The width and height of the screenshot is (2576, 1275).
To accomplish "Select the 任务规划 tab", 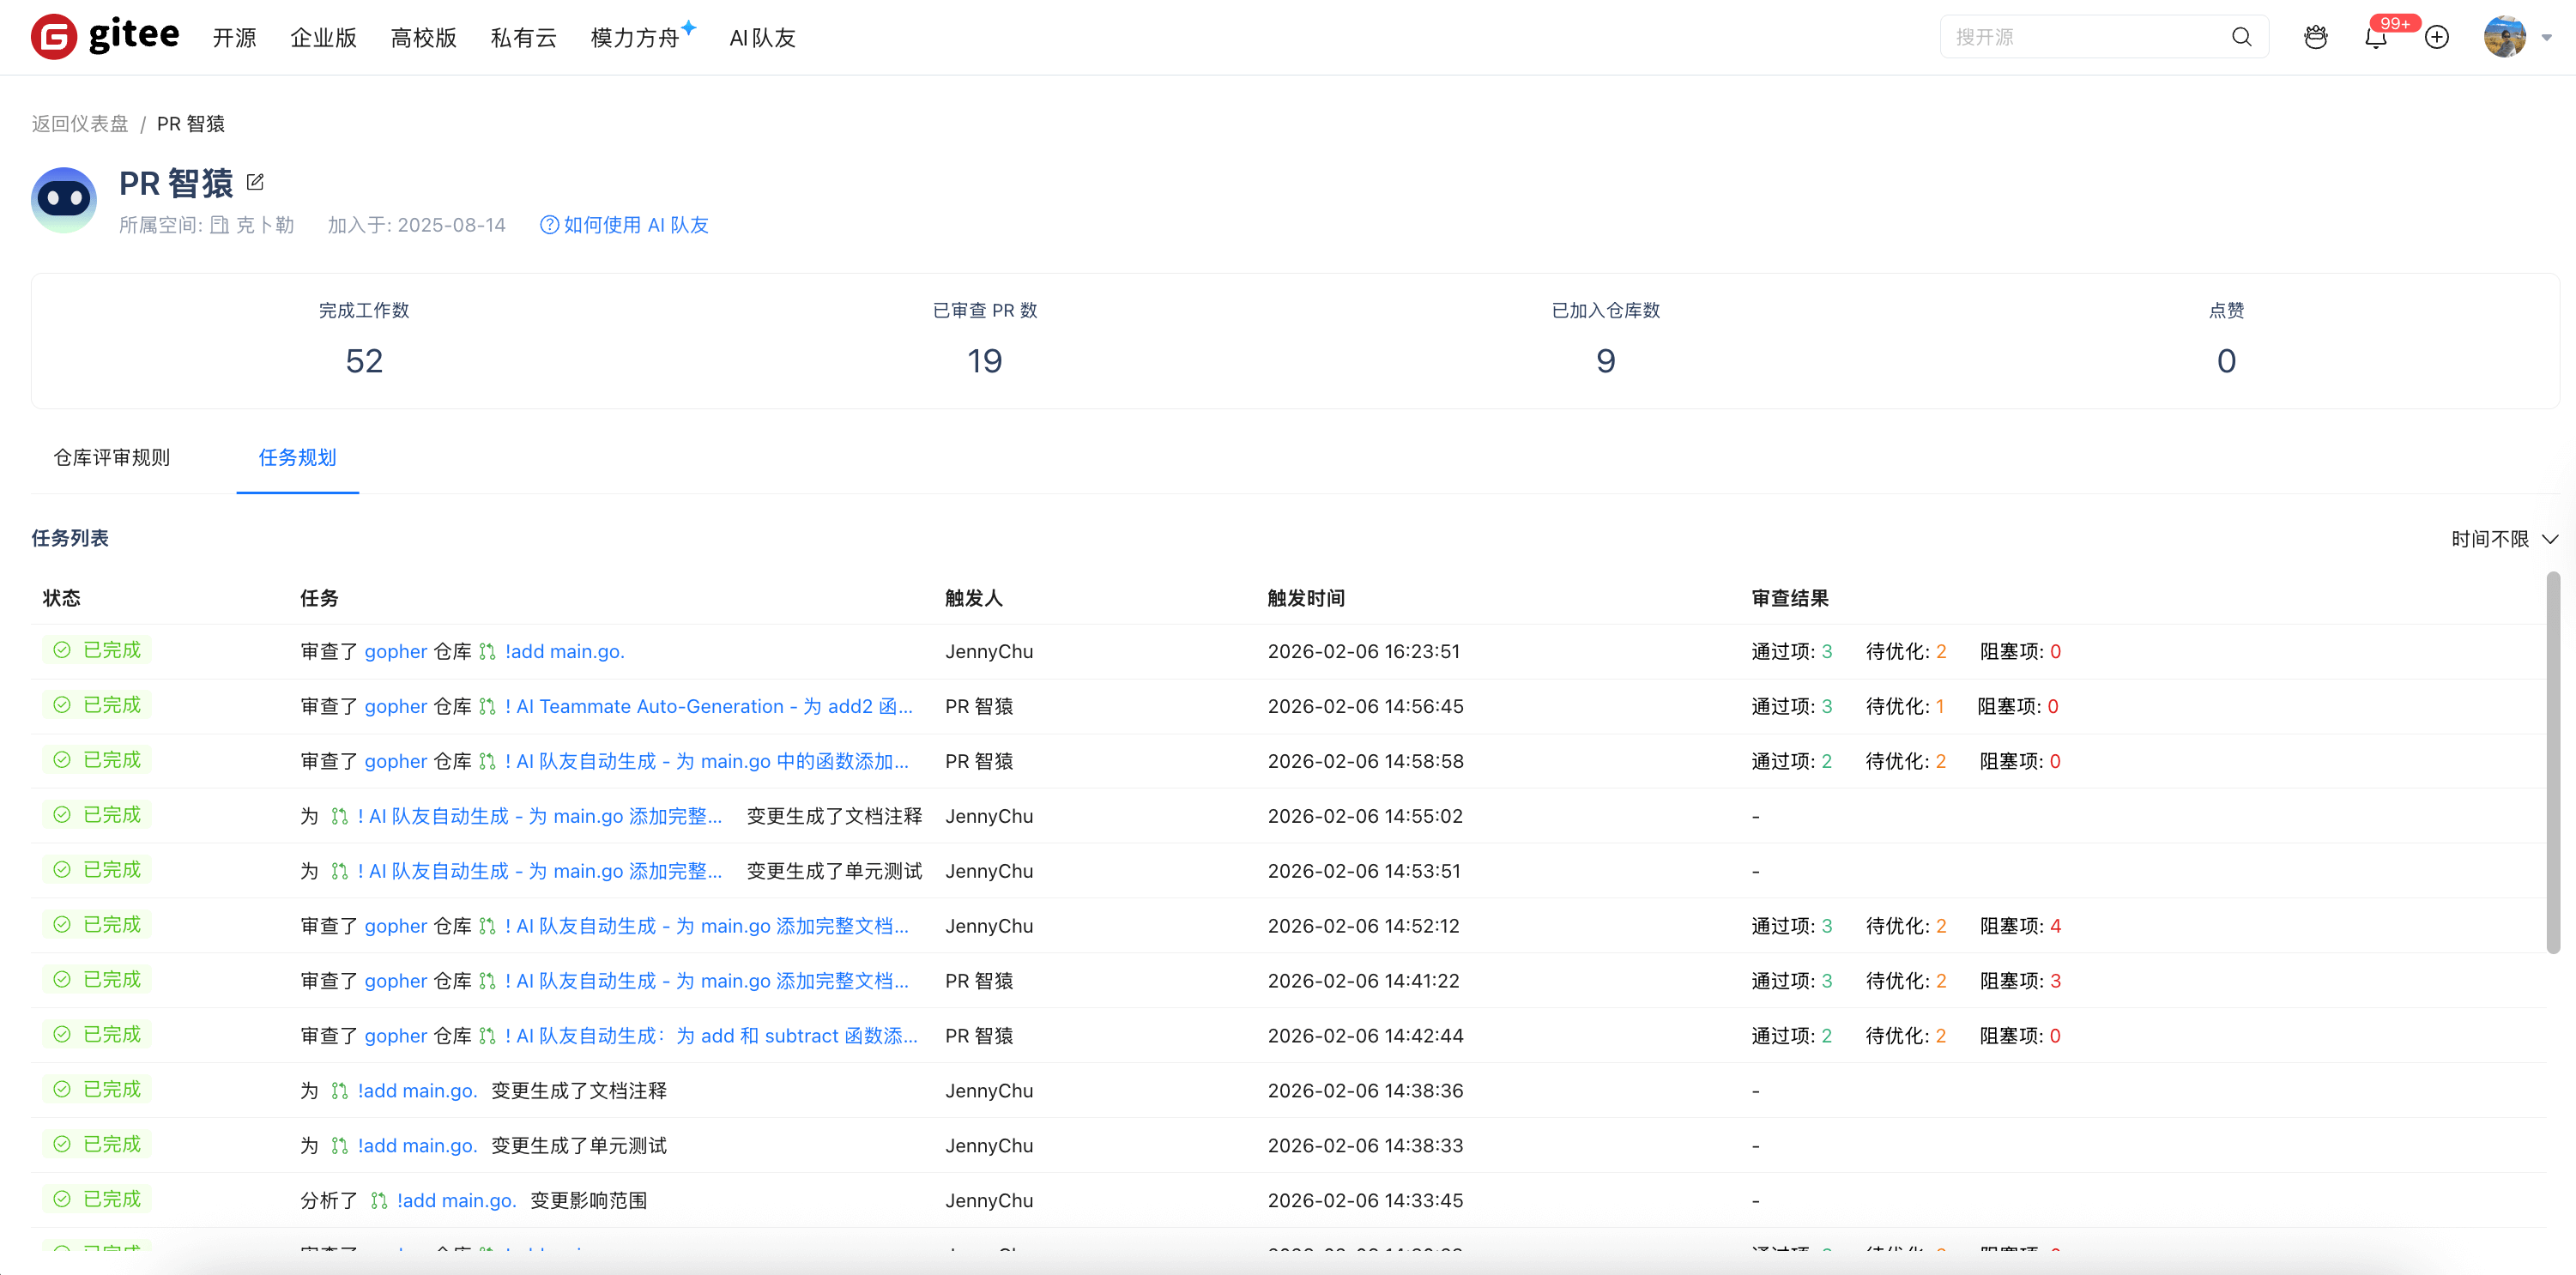I will pos(297,458).
